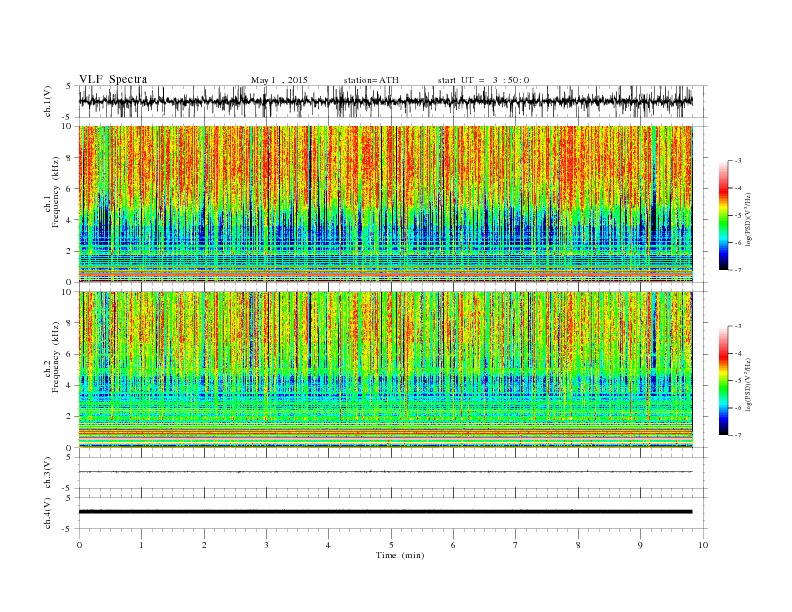Click the log(PSD) label beside ch.2 colorbar
This screenshot has height=612, width=792.
click(x=749, y=383)
